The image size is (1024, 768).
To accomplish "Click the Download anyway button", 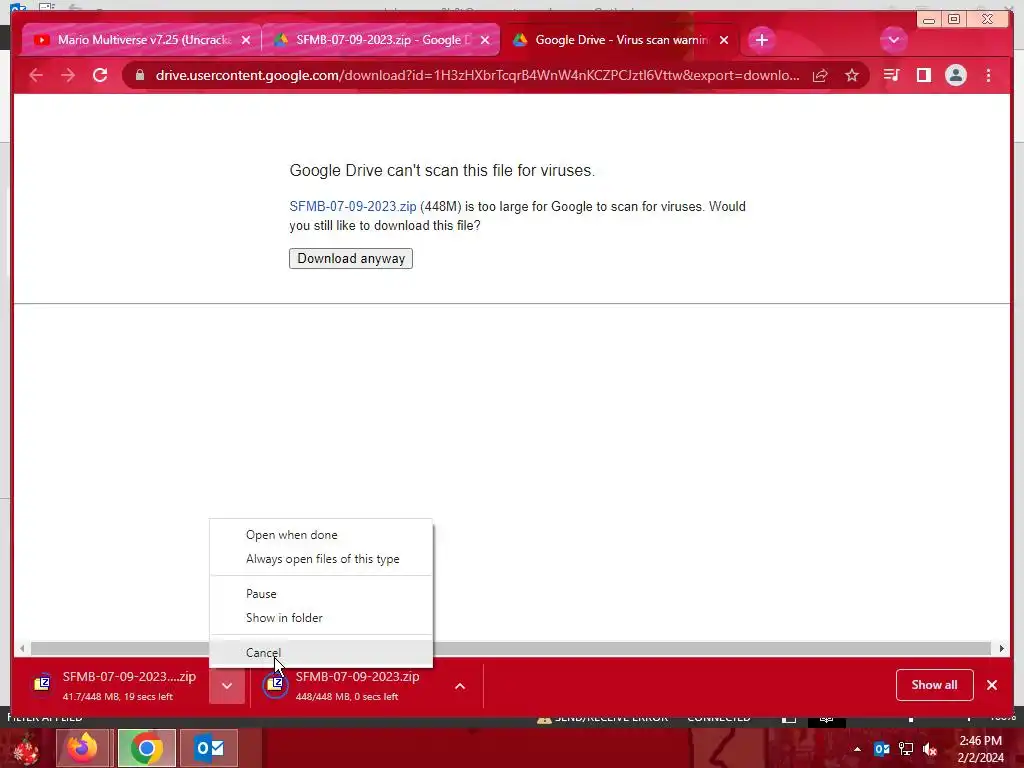I will 351,259.
